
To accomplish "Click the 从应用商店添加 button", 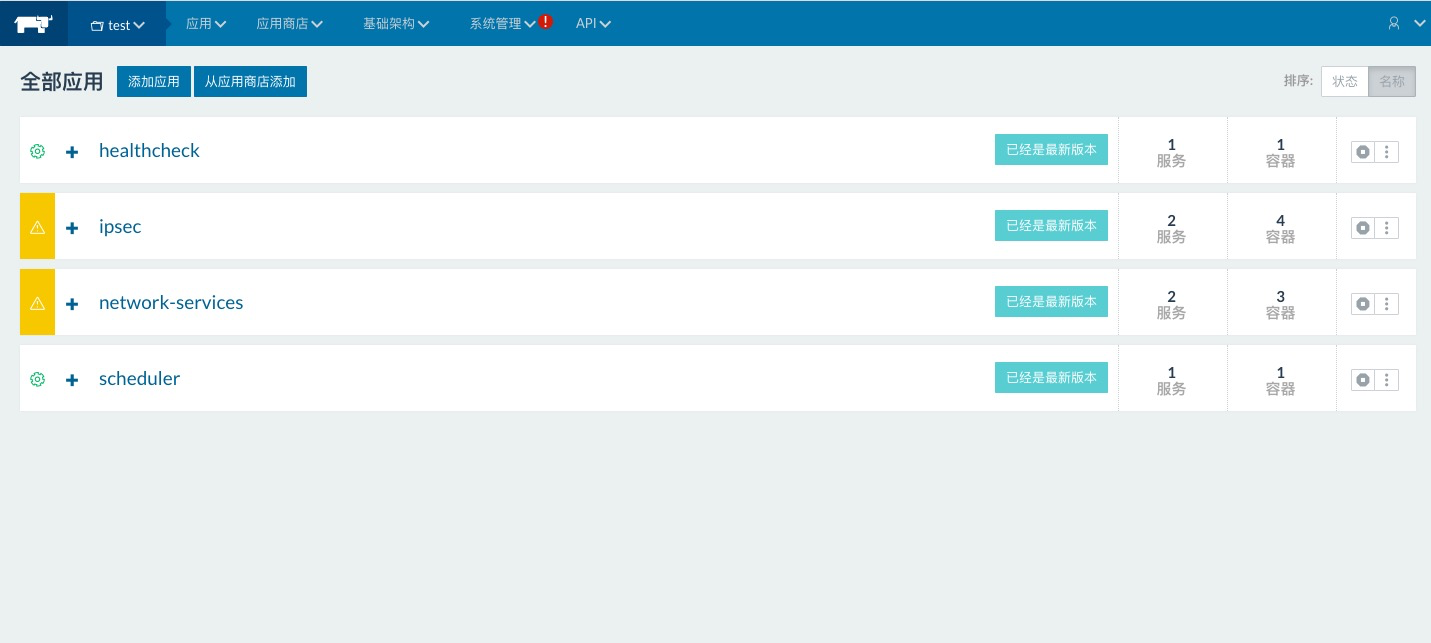I will coord(250,82).
